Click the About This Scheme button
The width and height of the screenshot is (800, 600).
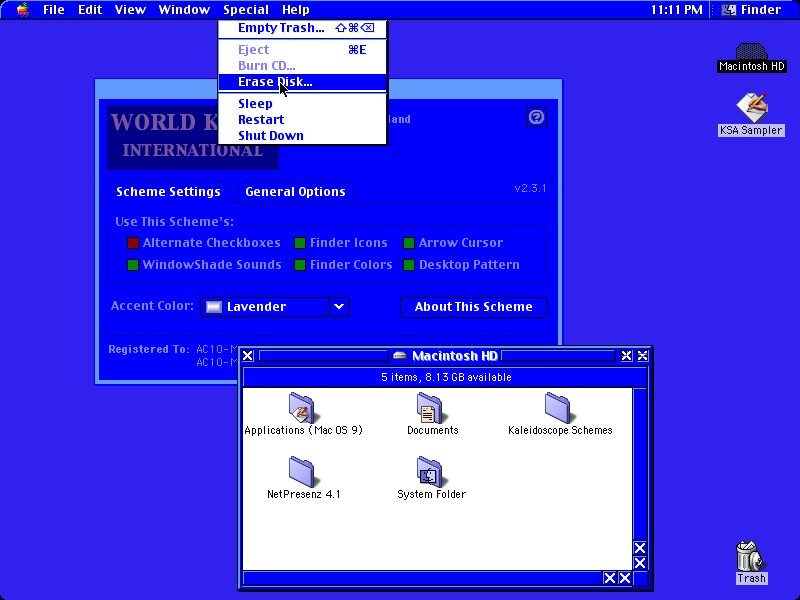click(473, 307)
